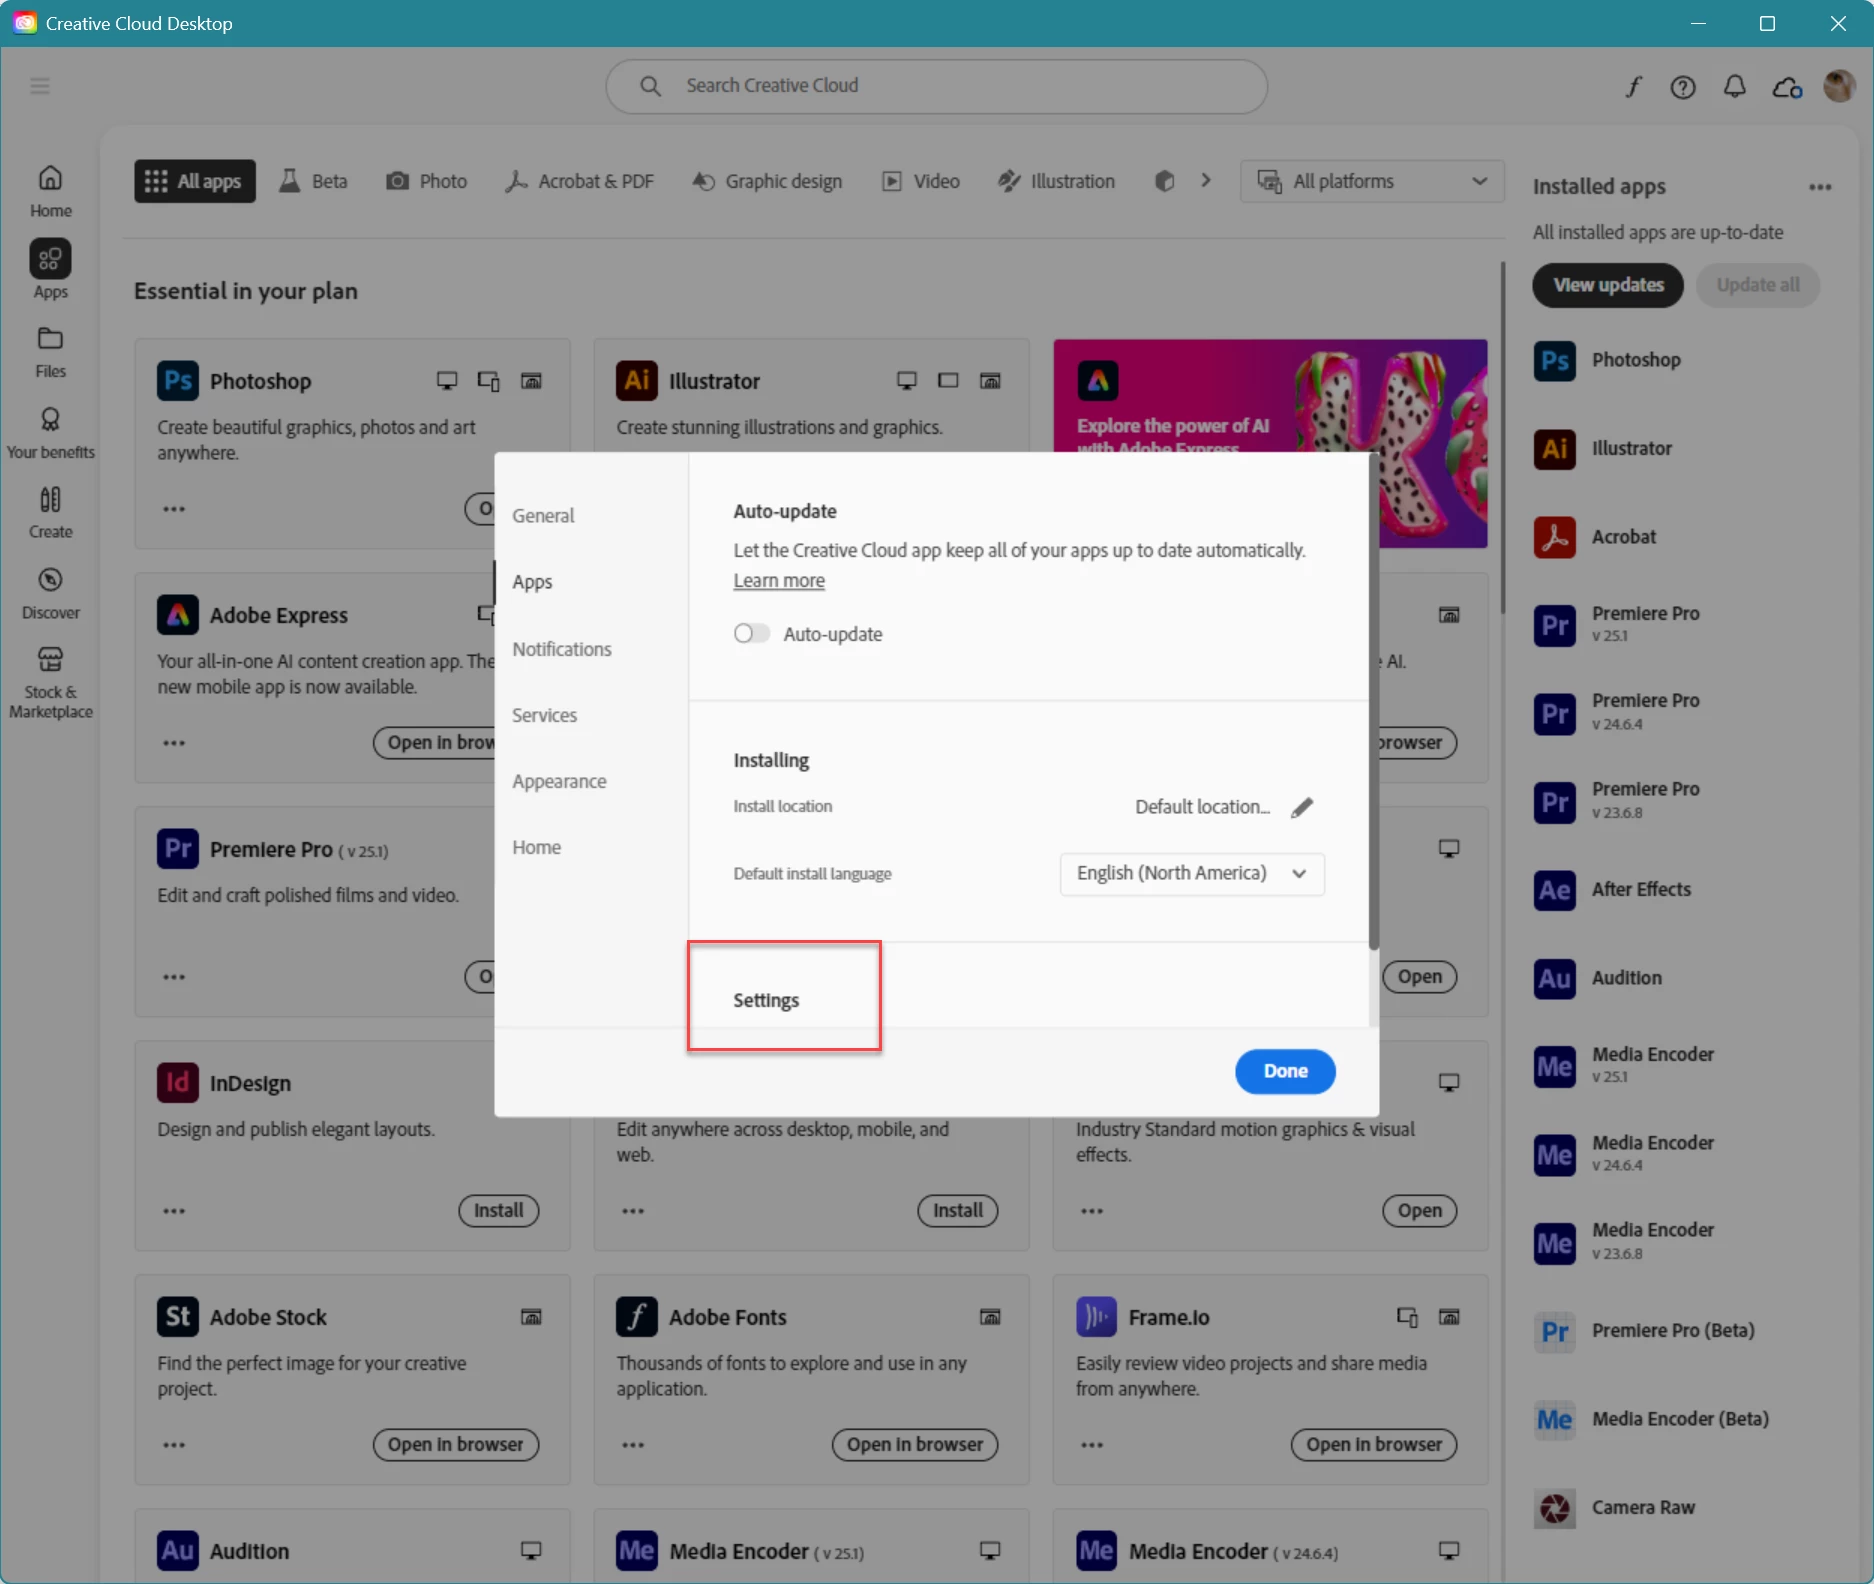Follow the Learn more link
Viewport: 1874px width, 1584px height.
point(779,581)
